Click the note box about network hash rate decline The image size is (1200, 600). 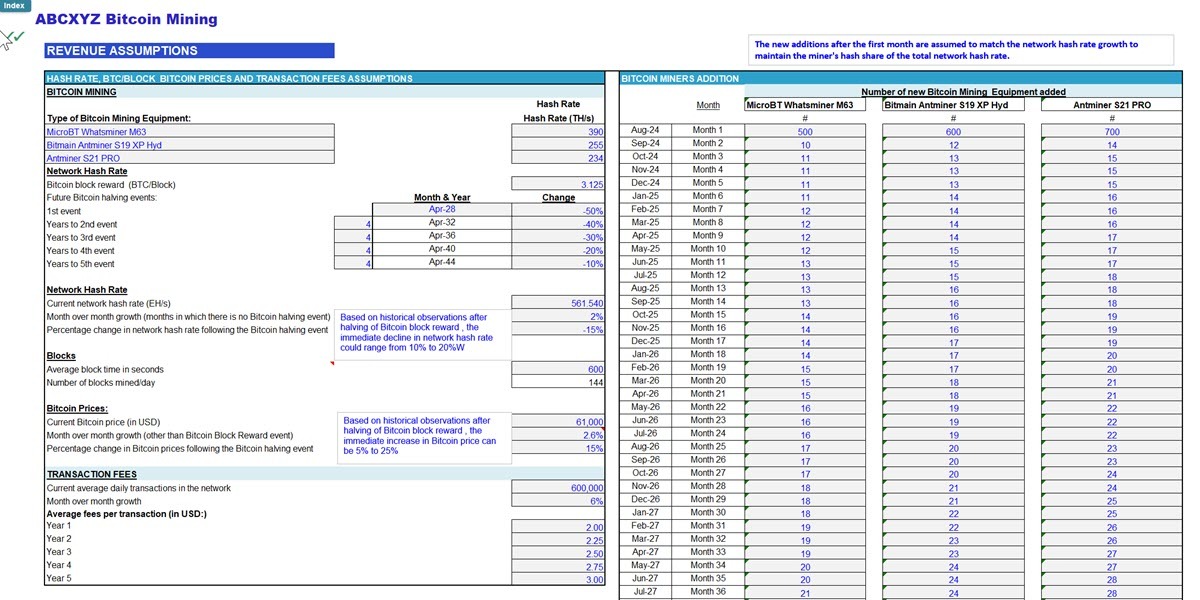422,330
